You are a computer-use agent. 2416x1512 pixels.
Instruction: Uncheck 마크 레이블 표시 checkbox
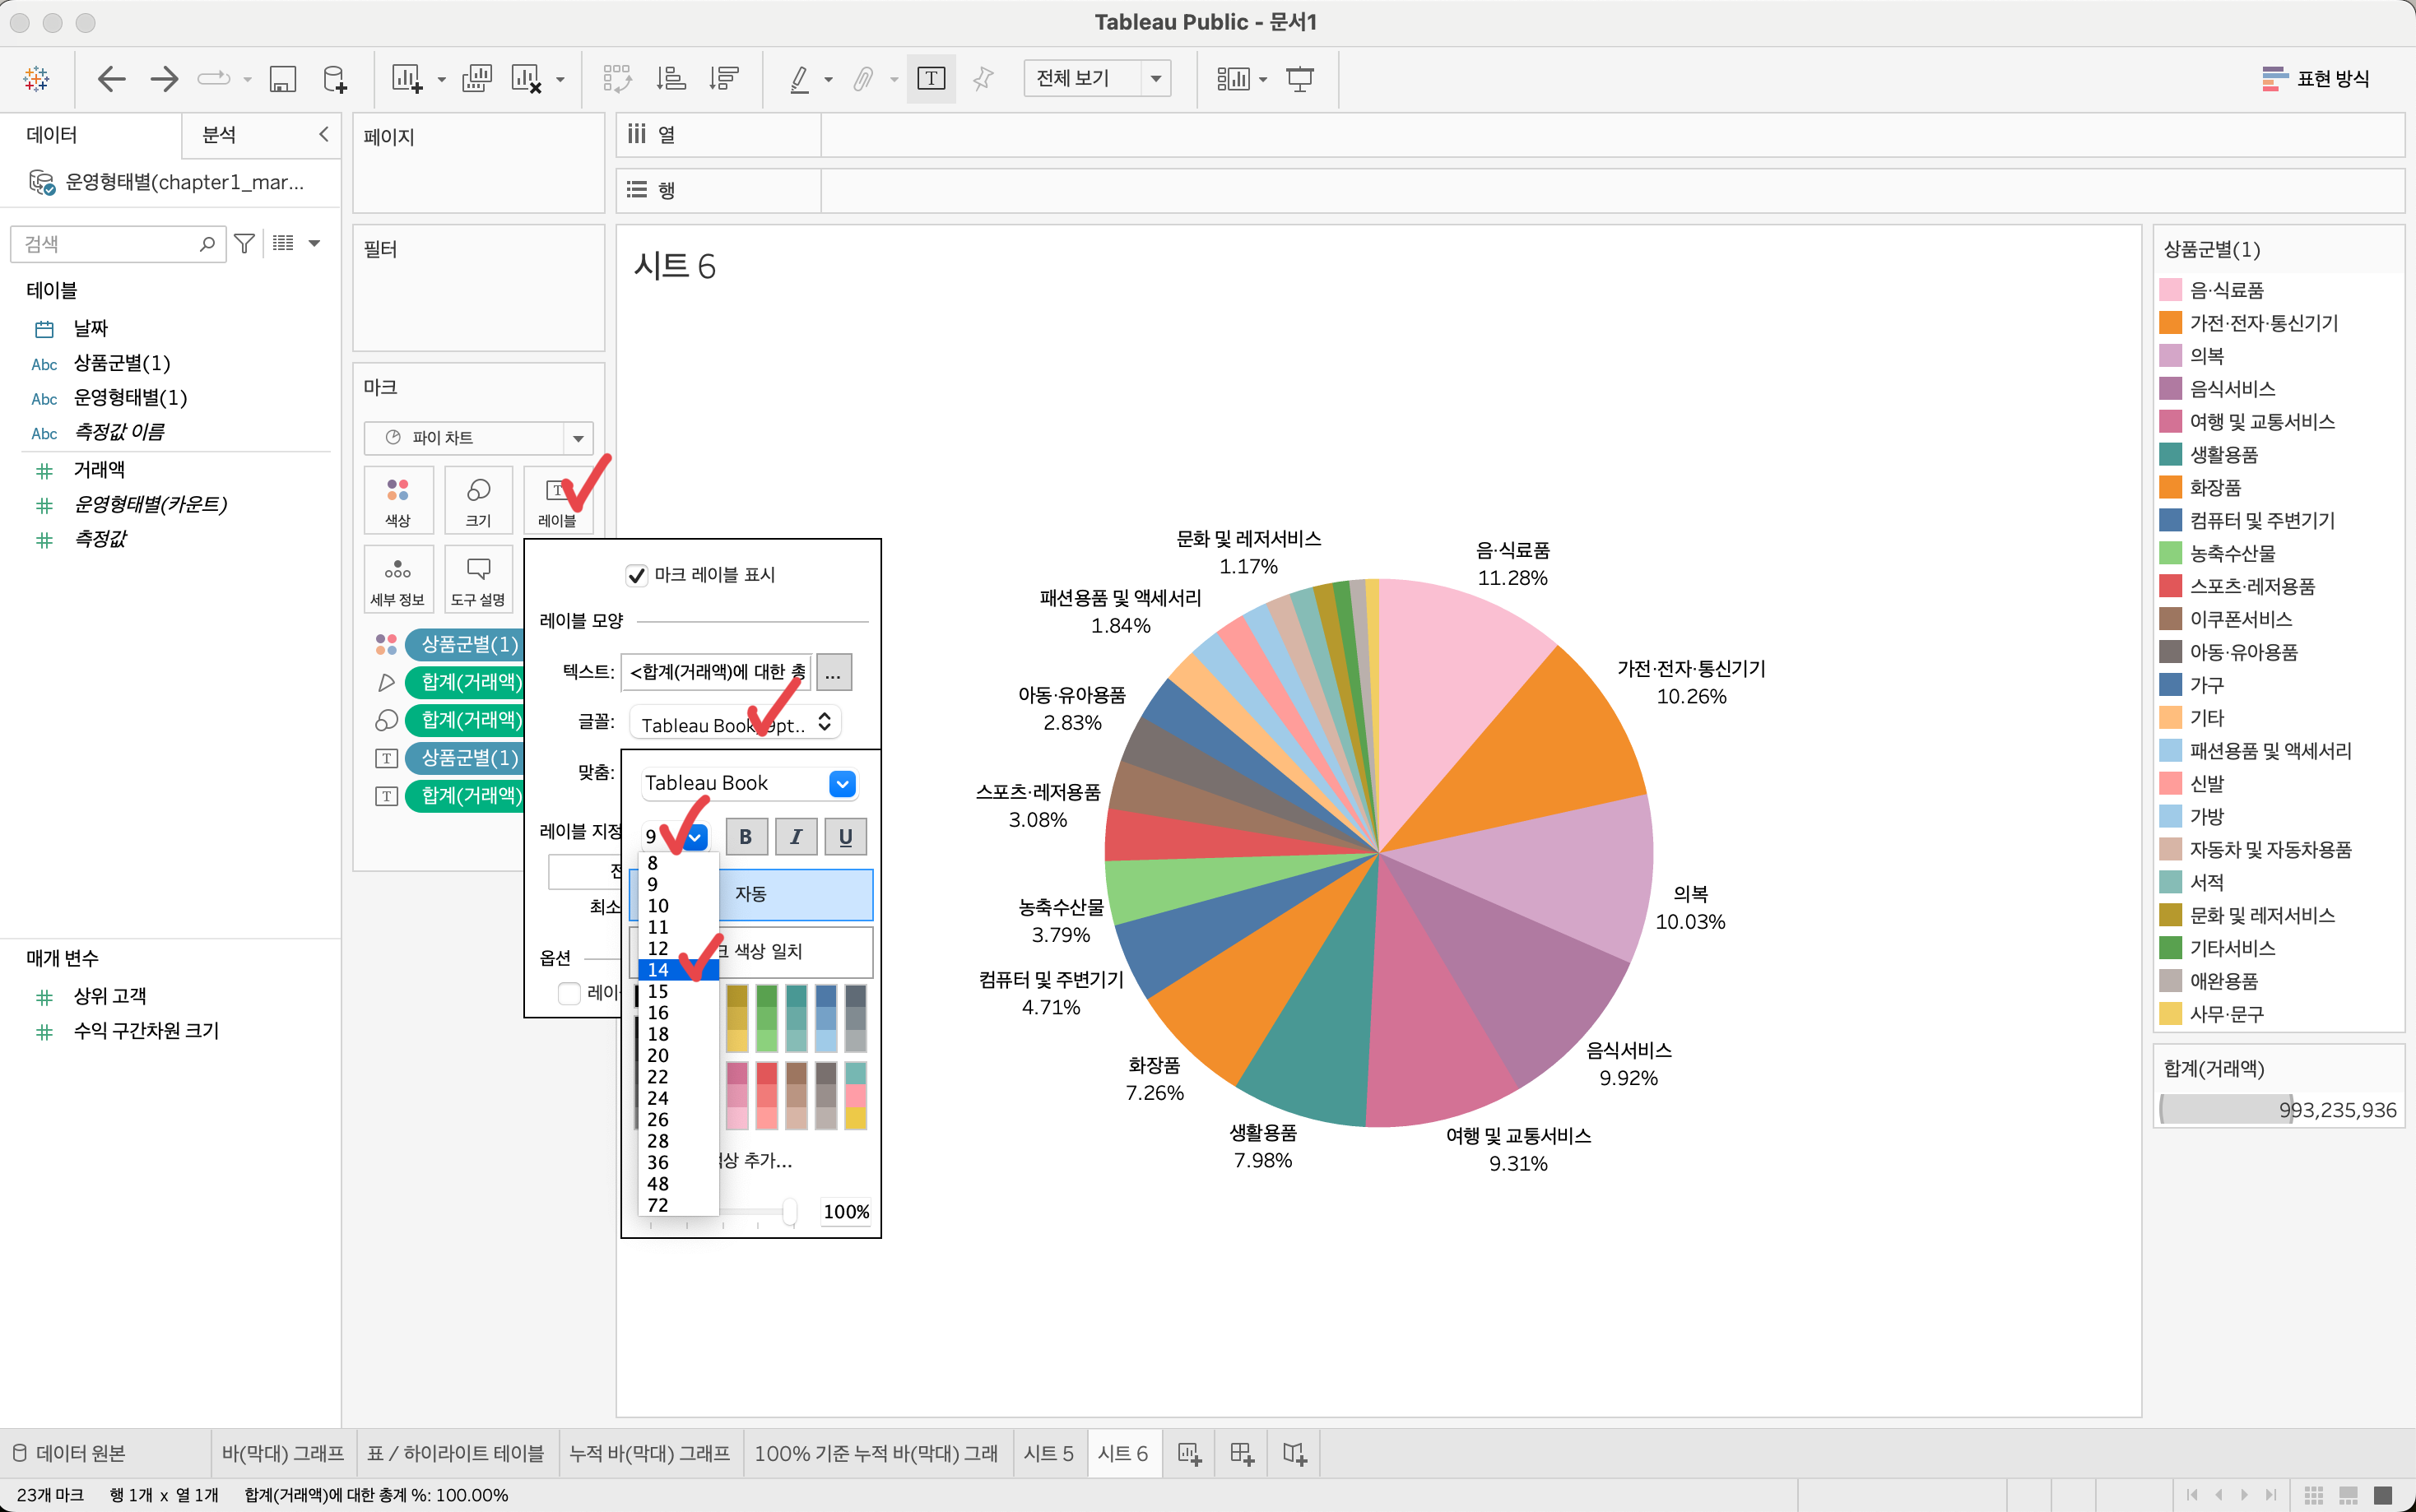point(636,575)
